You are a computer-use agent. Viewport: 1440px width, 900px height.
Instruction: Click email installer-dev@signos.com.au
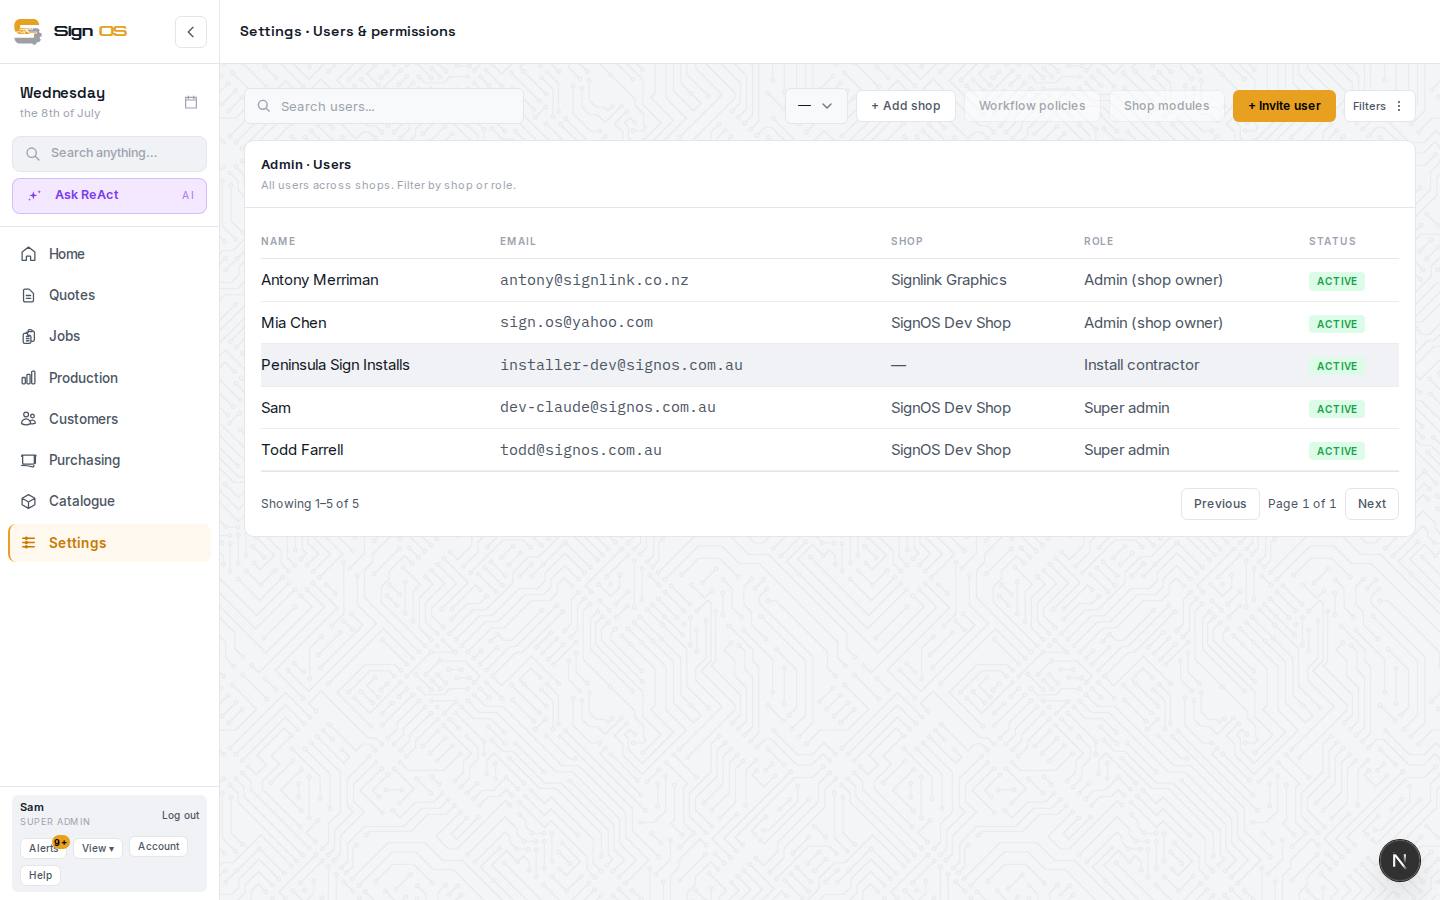pos(621,365)
